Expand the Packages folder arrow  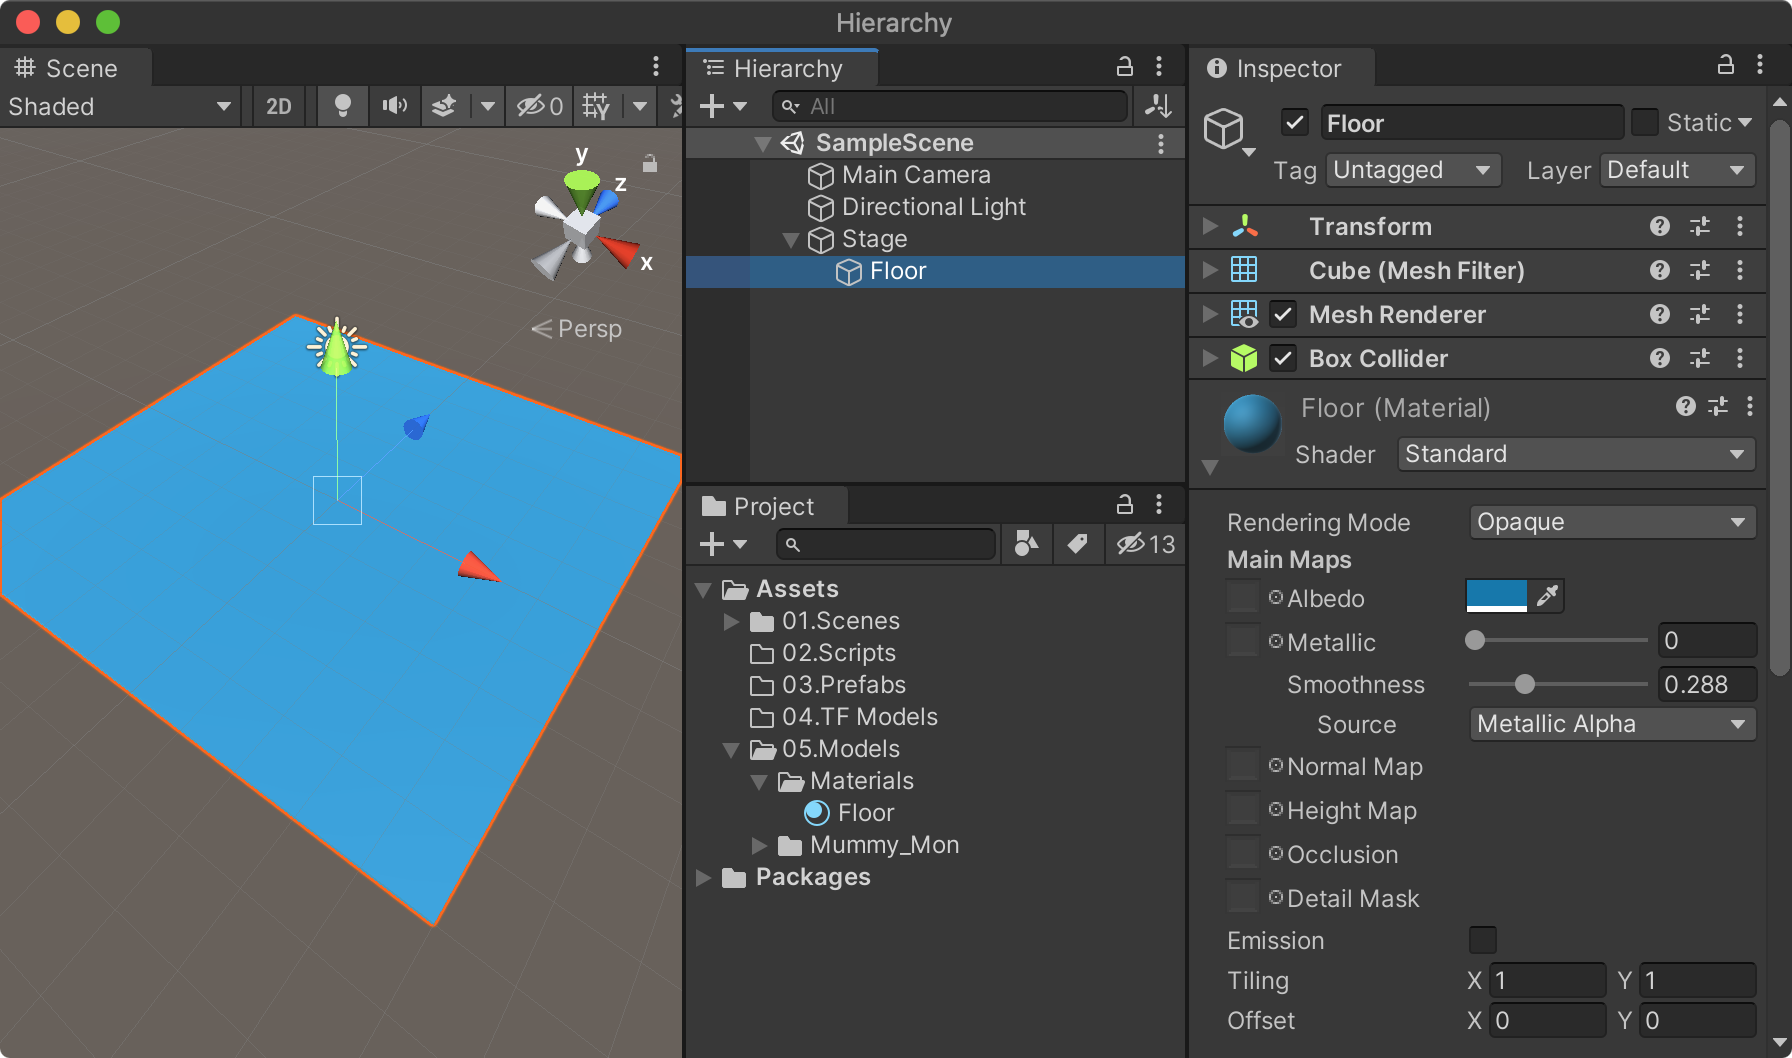[x=703, y=878]
